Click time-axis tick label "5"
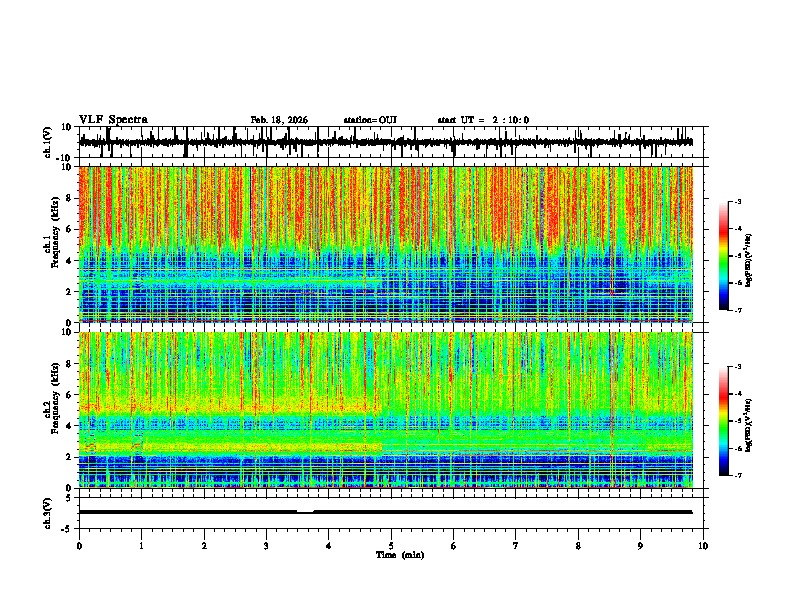Screen dimensions: 792x612 (x=391, y=546)
